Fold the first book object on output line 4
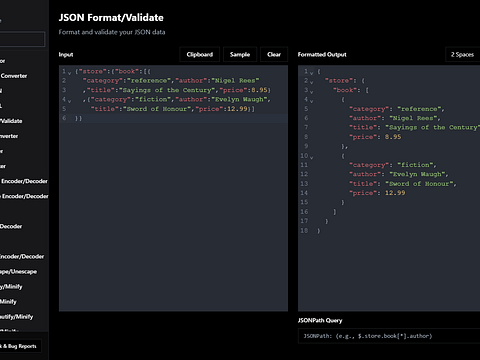The width and height of the screenshot is (480, 360). coord(311,100)
